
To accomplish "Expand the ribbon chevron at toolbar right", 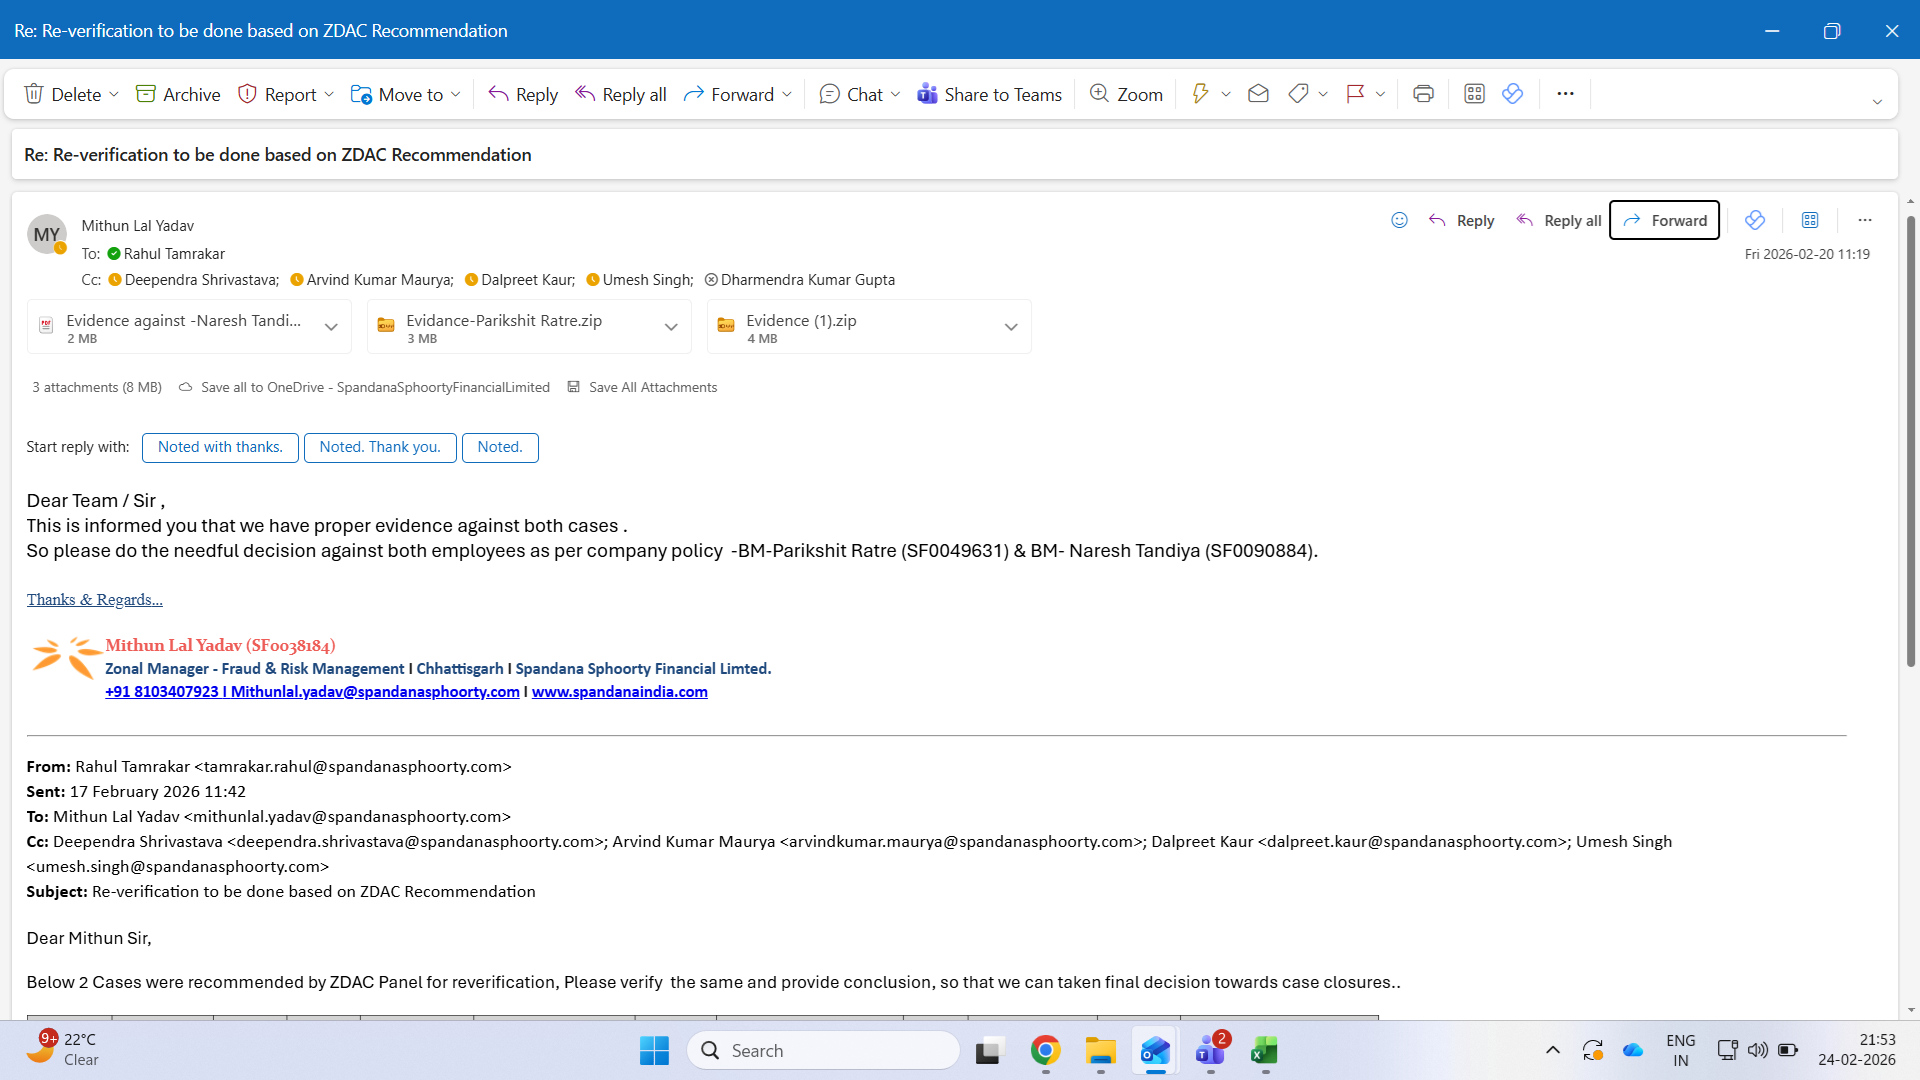I will [x=1877, y=102].
